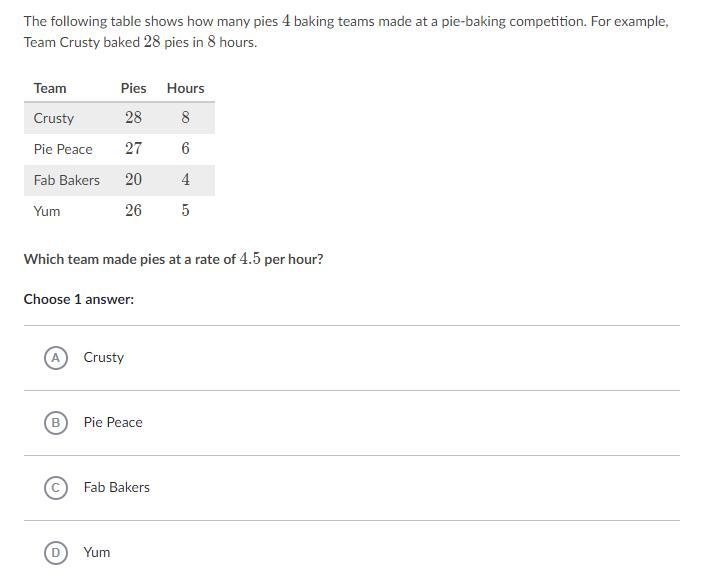Click the Crusty row in table

coord(119,118)
